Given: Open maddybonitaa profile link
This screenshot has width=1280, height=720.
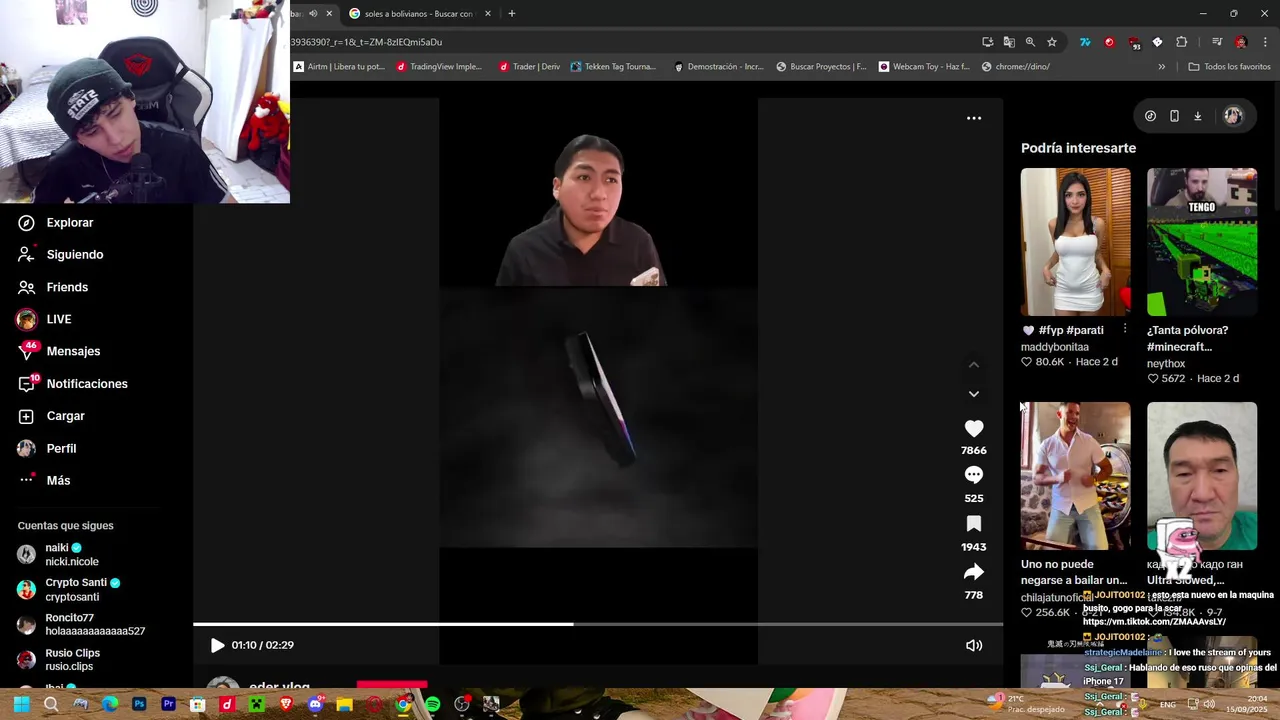Looking at the screenshot, I should [1055, 347].
